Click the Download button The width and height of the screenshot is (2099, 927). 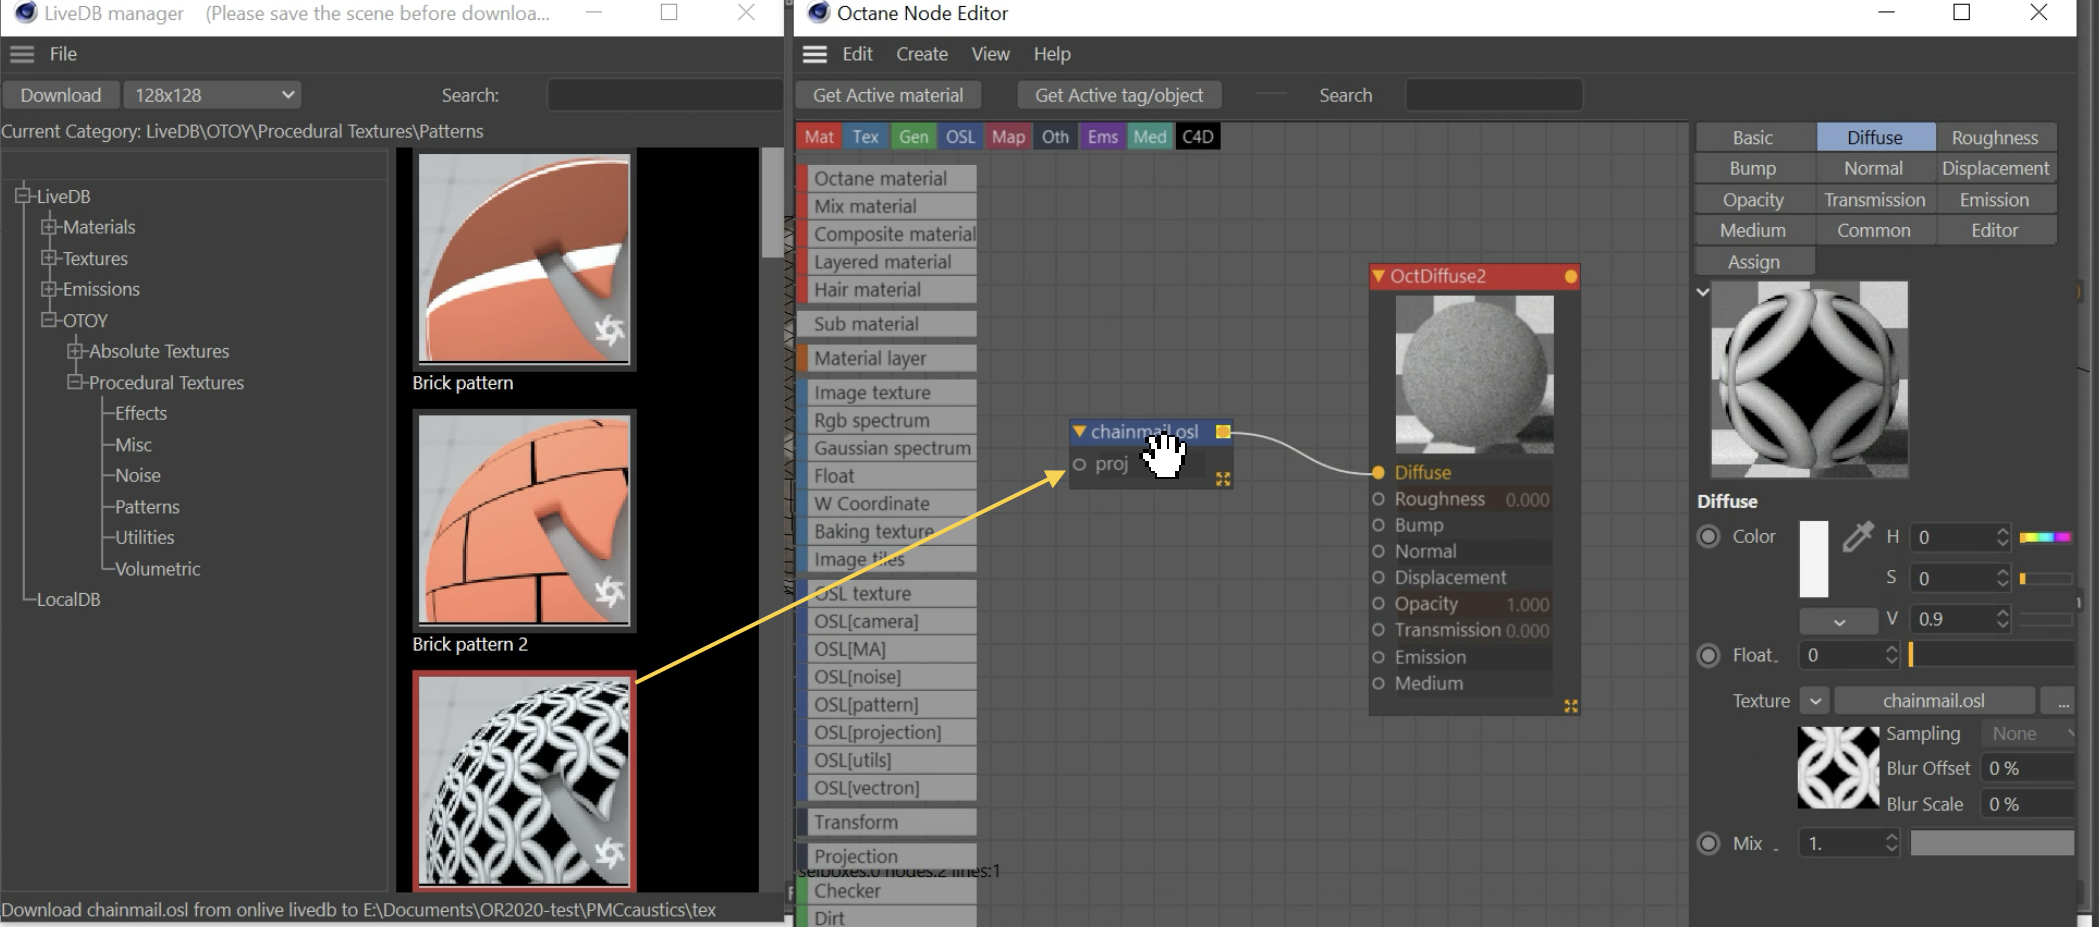(x=61, y=95)
